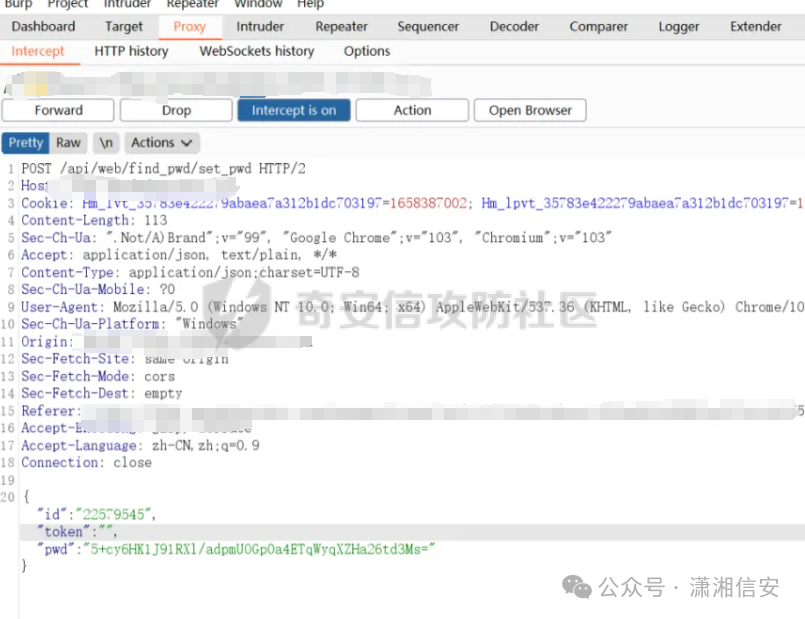
Task: Switch to the Repeater tool tab
Action: (341, 27)
